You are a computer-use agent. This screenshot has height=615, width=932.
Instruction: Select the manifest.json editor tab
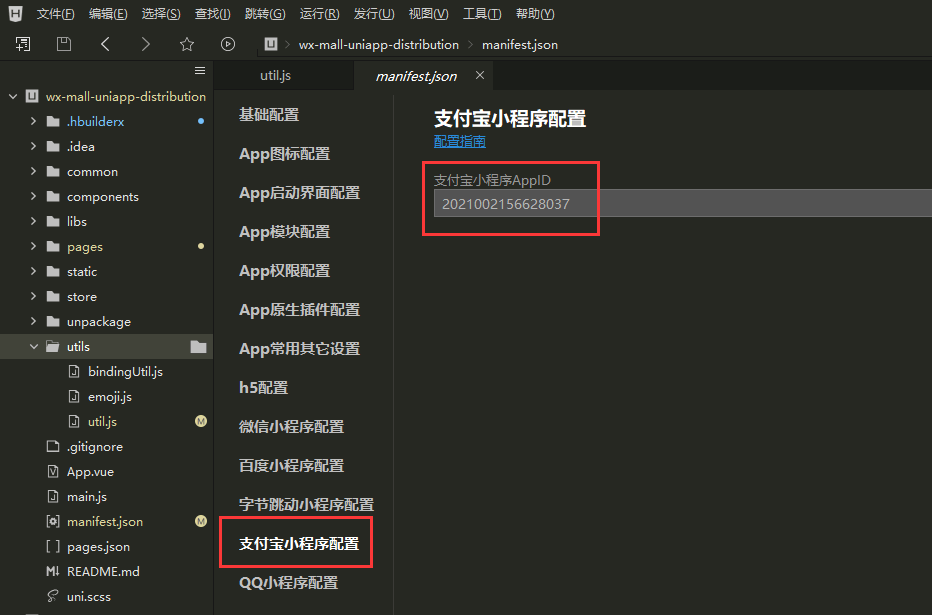[x=416, y=76]
